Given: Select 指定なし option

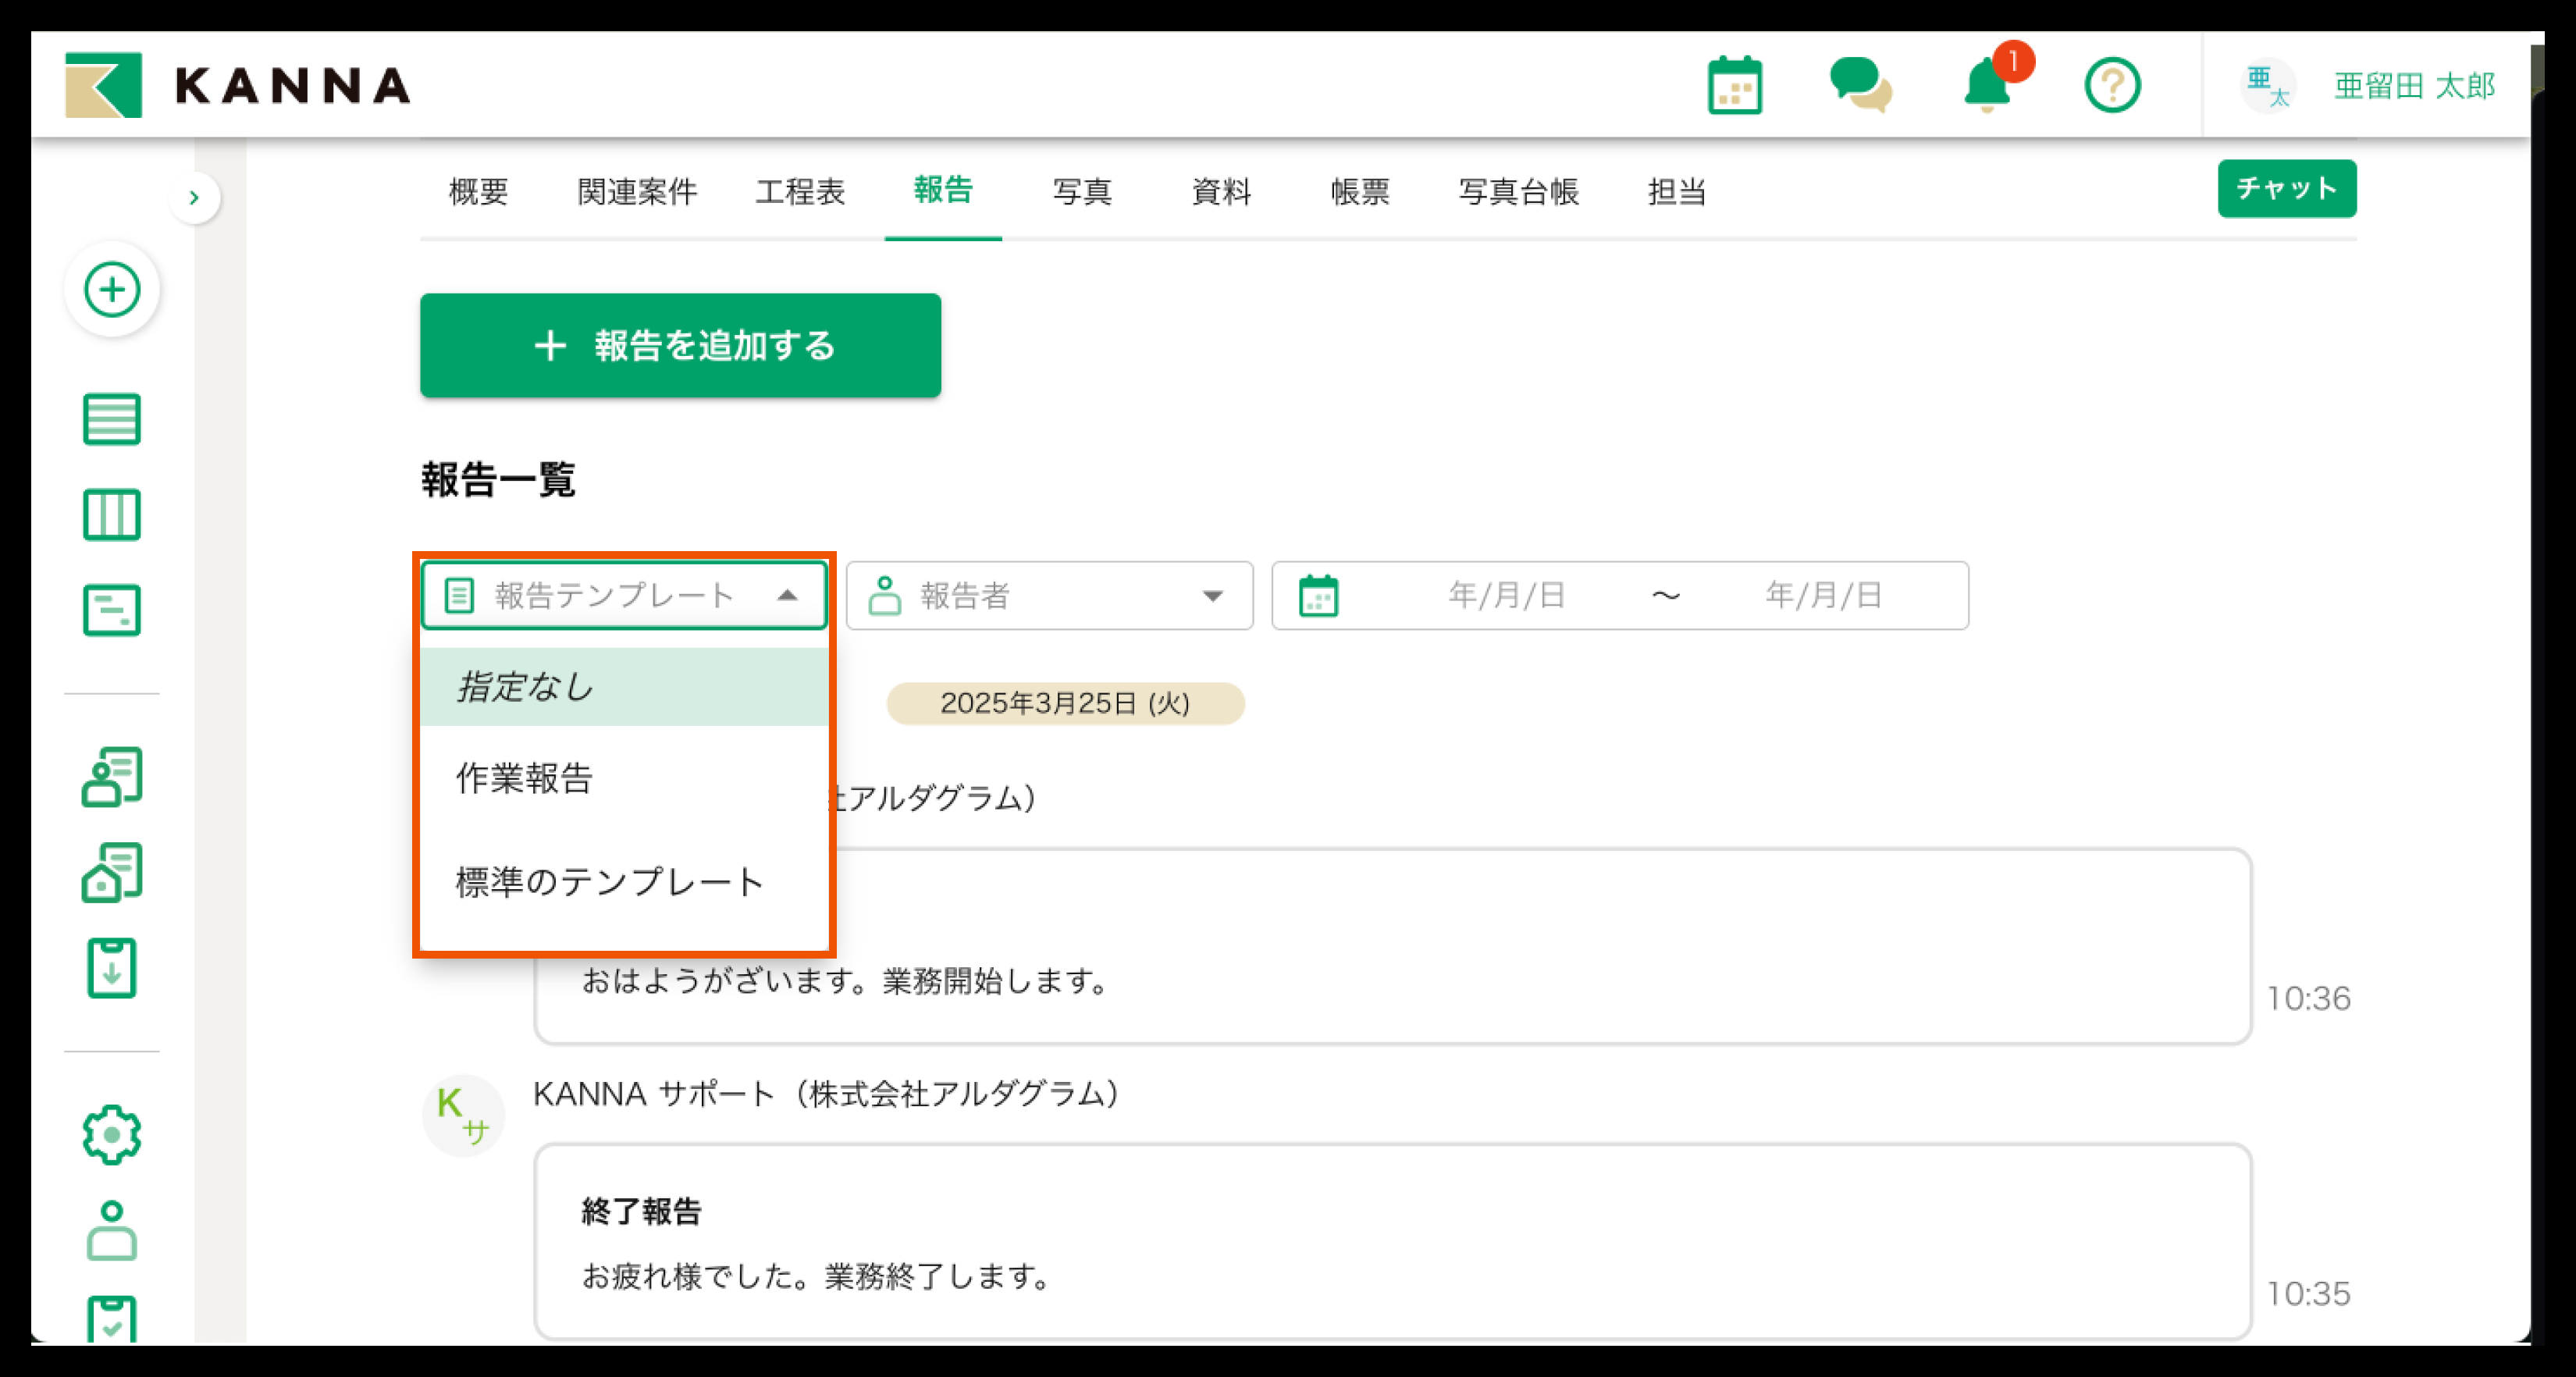Looking at the screenshot, I should click(524, 687).
